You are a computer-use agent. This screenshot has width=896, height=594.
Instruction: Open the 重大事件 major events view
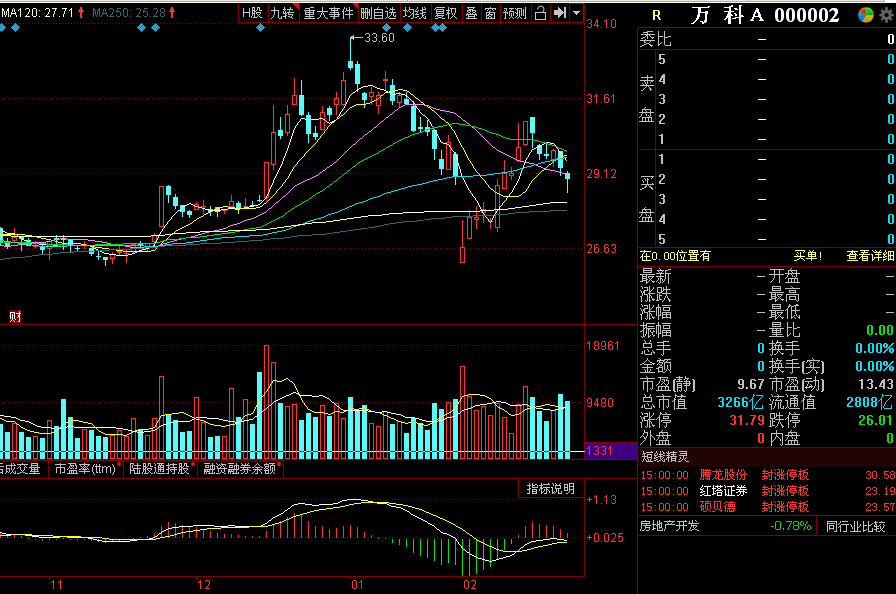click(328, 13)
